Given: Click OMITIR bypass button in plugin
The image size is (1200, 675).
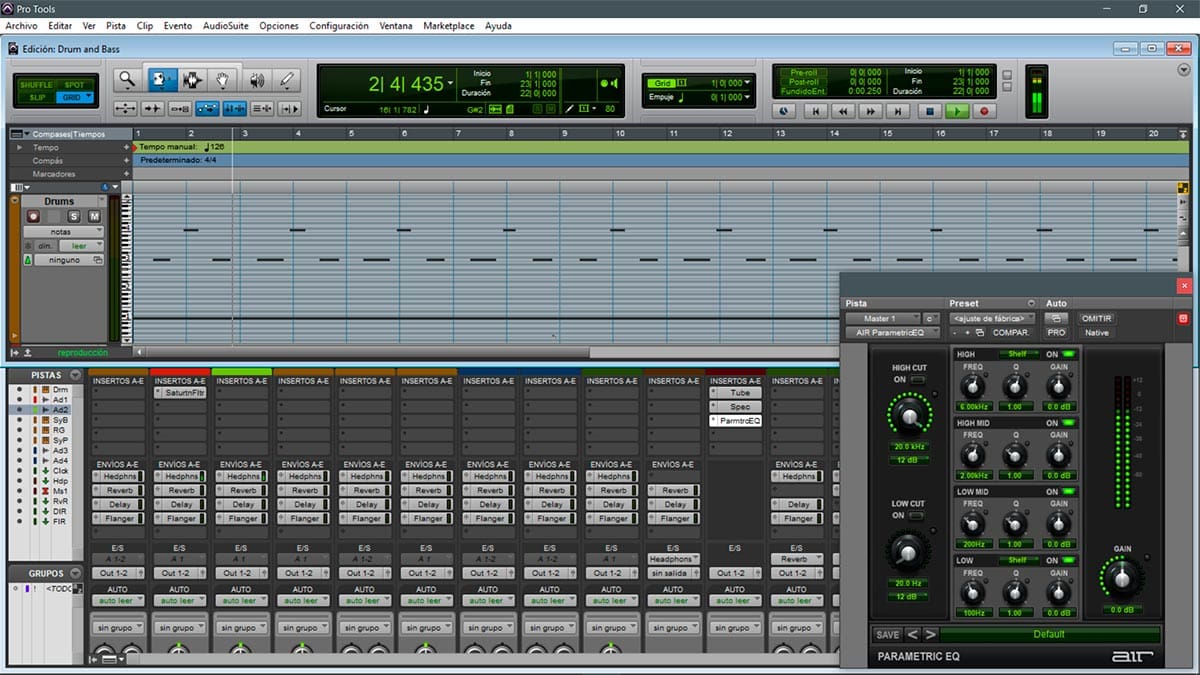Looking at the screenshot, I should tap(1097, 318).
